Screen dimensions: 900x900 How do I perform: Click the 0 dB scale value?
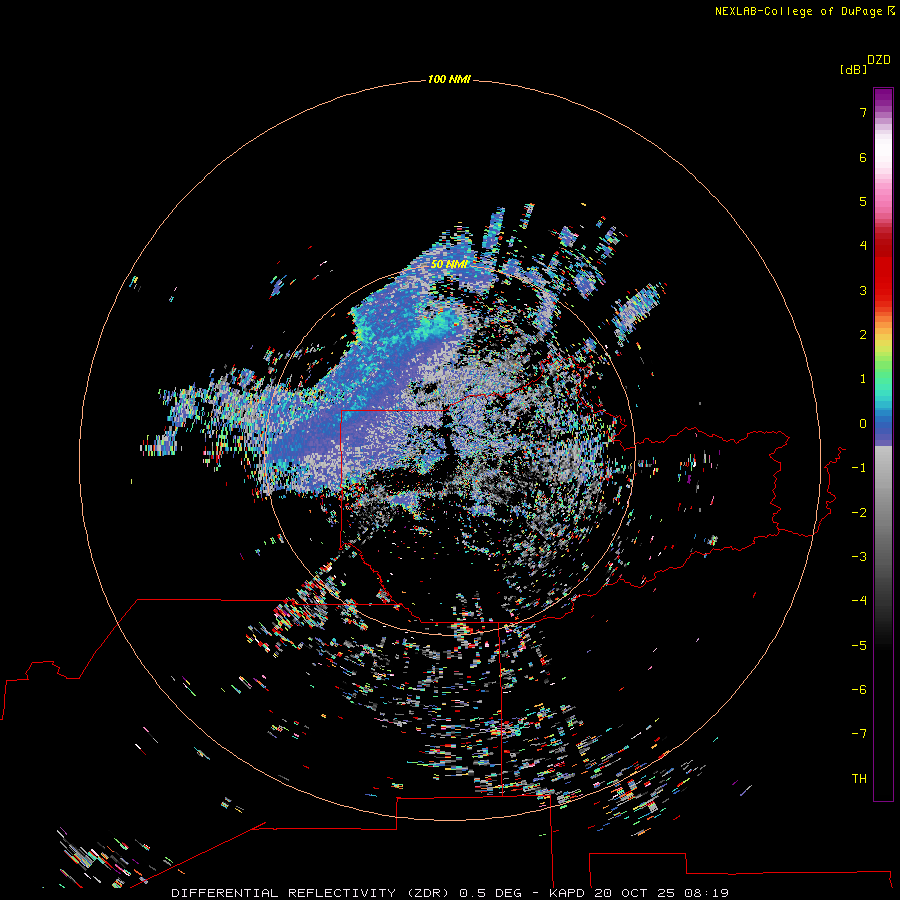[863, 424]
